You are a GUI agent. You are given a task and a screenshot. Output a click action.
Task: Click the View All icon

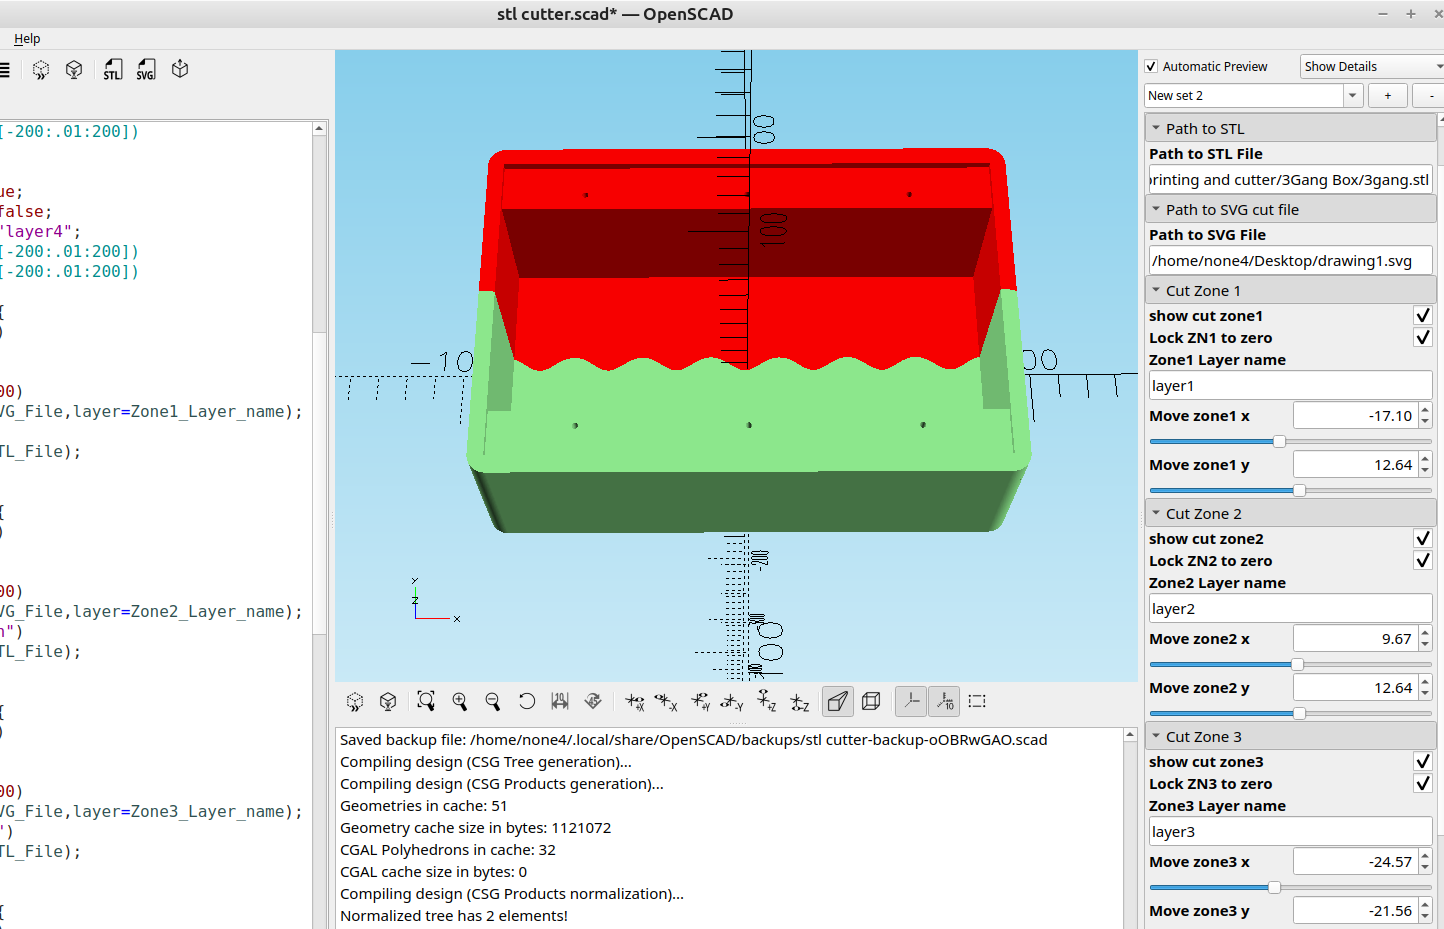tap(426, 702)
